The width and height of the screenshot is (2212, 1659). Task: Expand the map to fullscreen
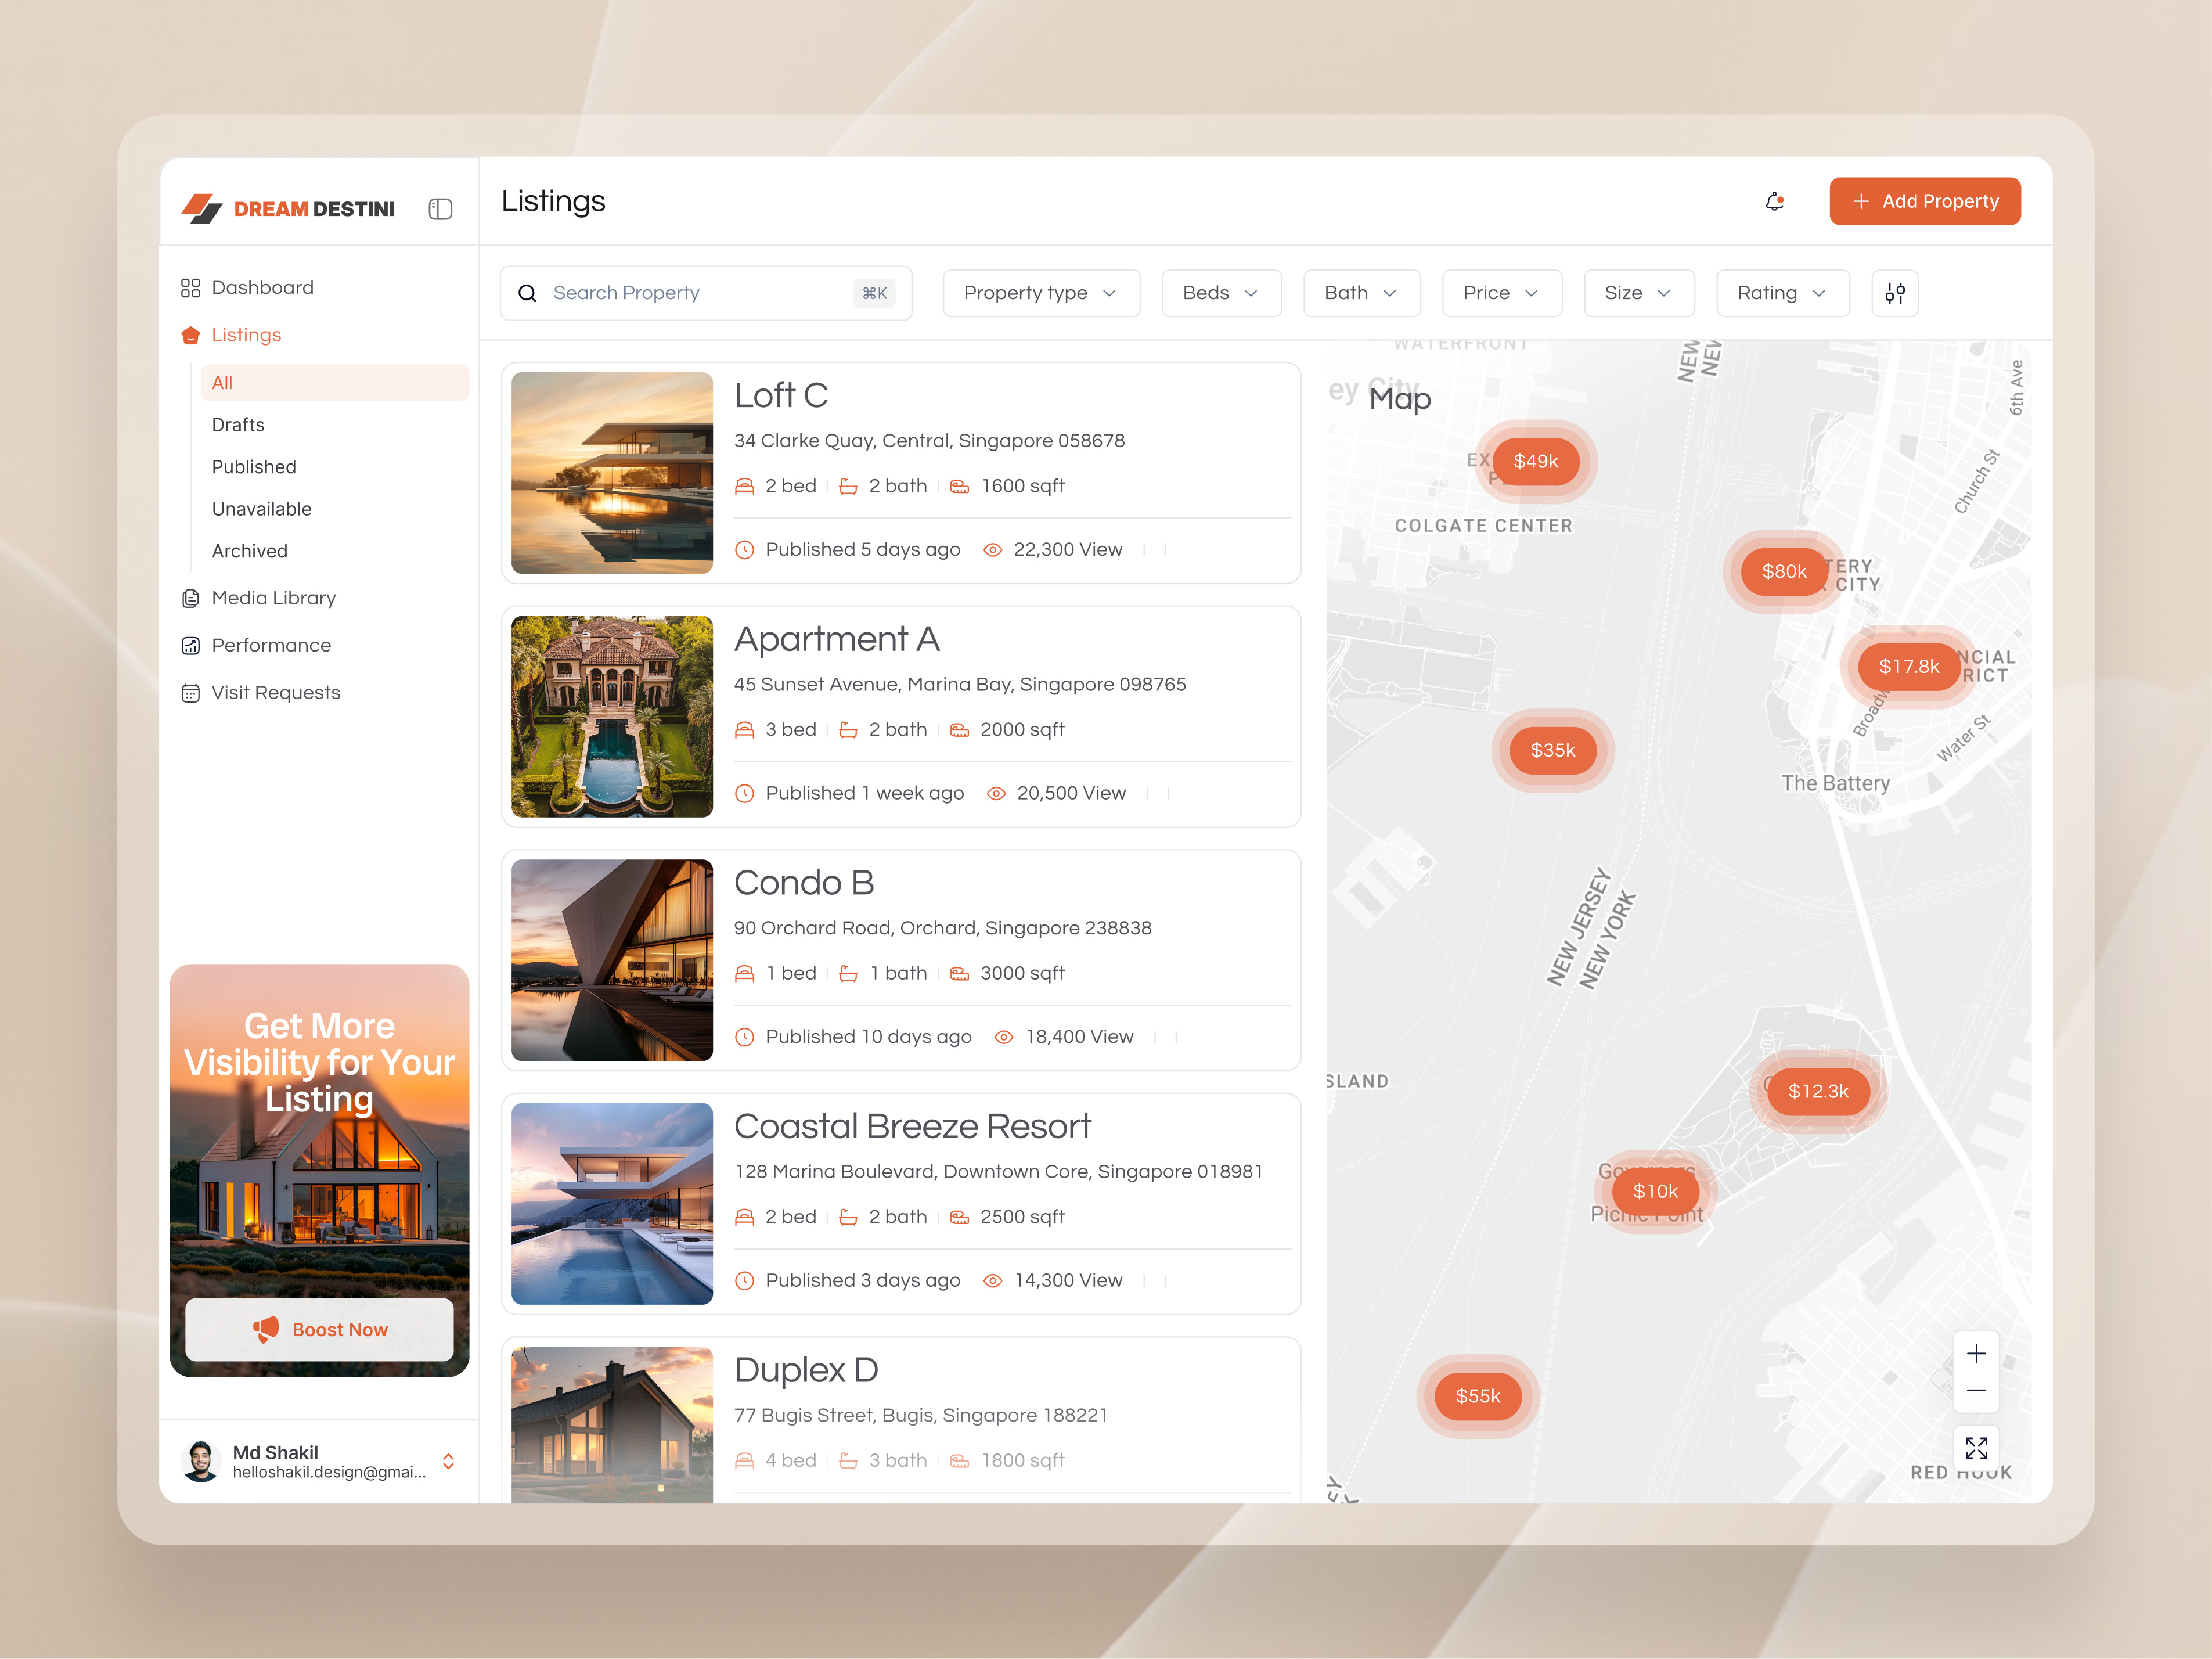tap(1976, 1447)
